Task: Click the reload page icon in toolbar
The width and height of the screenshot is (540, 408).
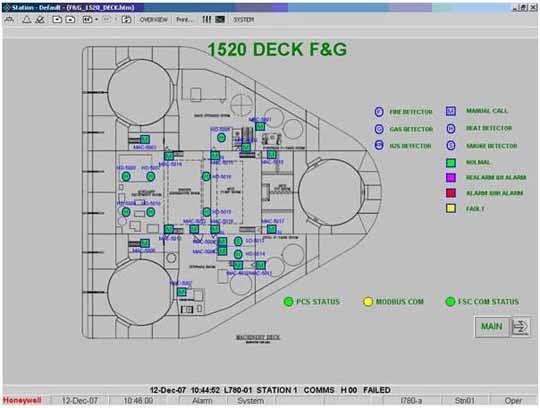Action: (126, 20)
